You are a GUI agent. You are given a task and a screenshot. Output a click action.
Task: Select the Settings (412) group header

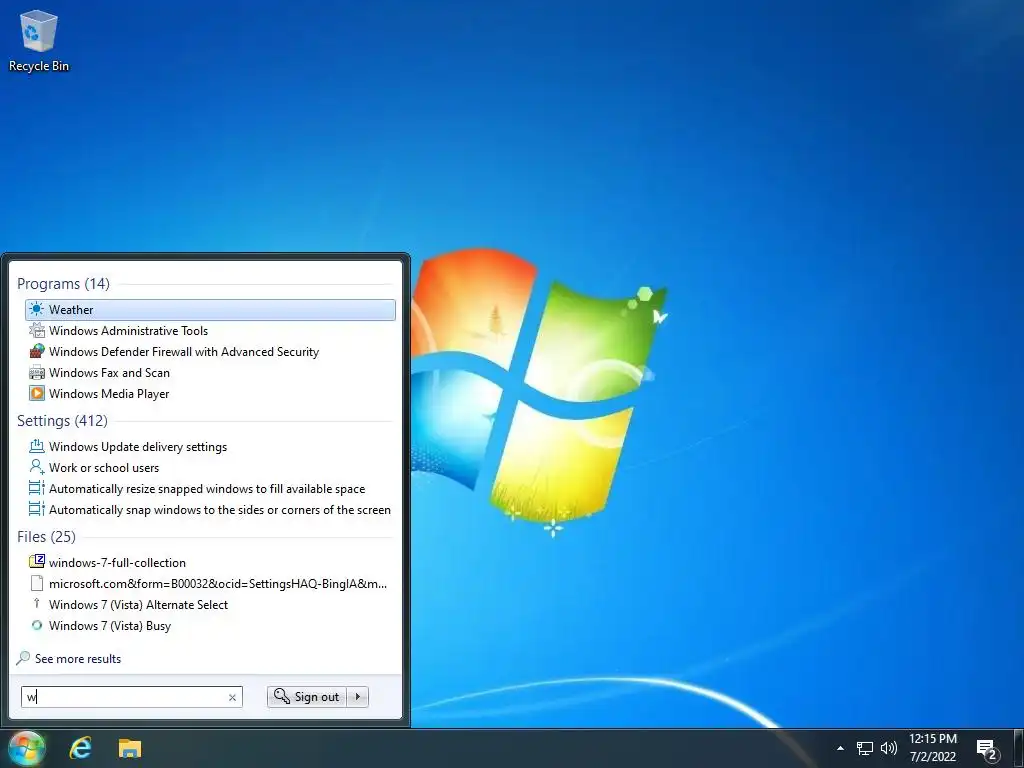click(x=62, y=421)
